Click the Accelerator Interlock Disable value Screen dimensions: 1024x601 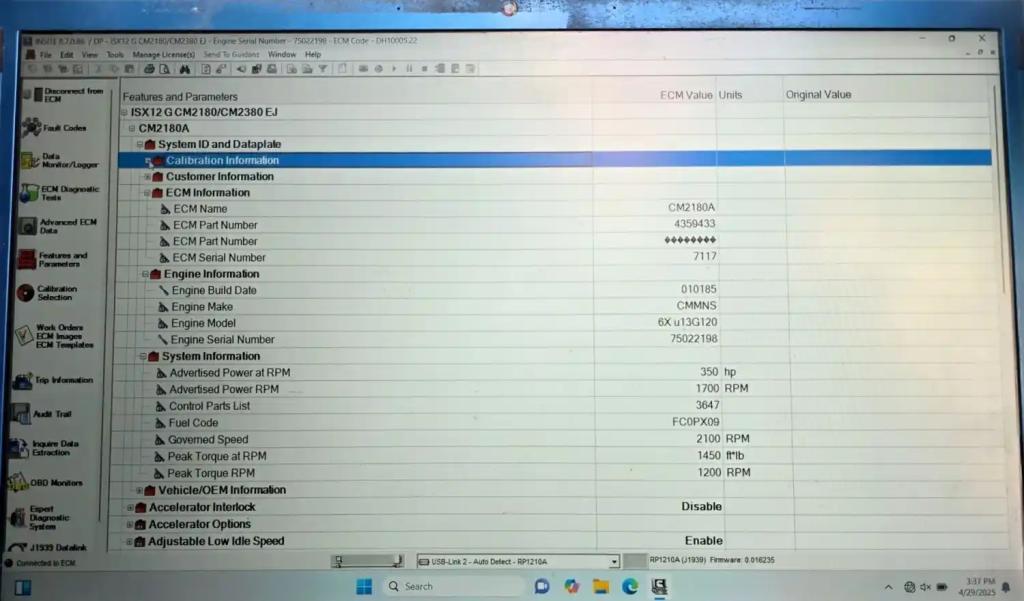[701, 507]
